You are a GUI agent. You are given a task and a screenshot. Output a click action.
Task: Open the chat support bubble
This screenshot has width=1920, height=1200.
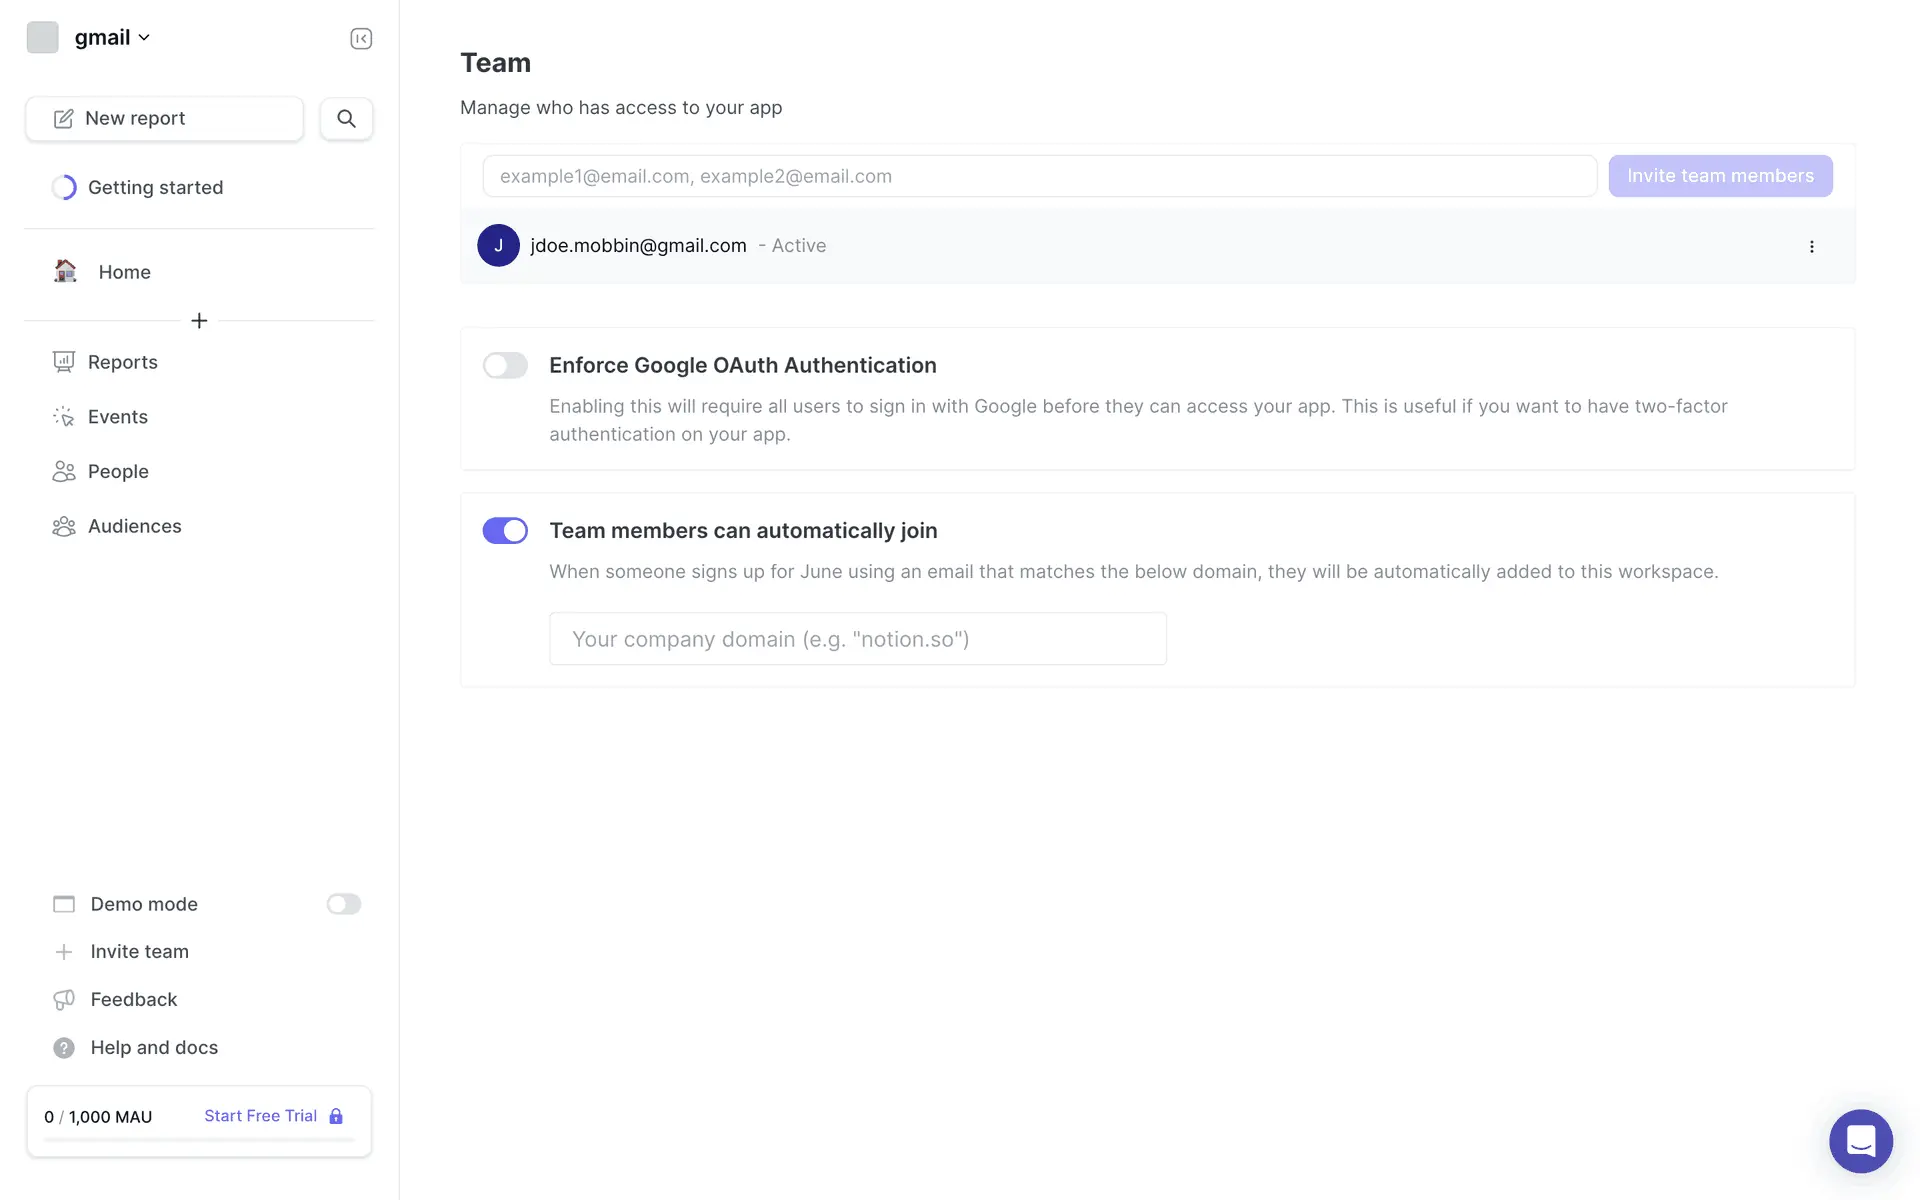coord(1860,1141)
